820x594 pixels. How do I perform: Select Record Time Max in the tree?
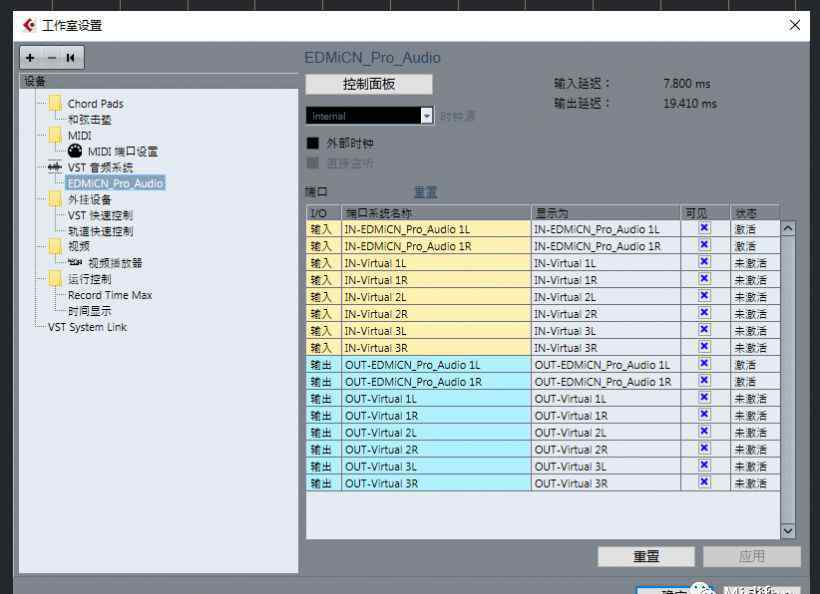coord(110,295)
